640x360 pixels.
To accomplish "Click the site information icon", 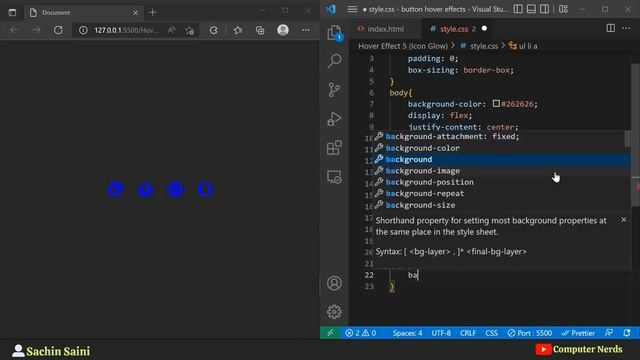I will [83, 30].
